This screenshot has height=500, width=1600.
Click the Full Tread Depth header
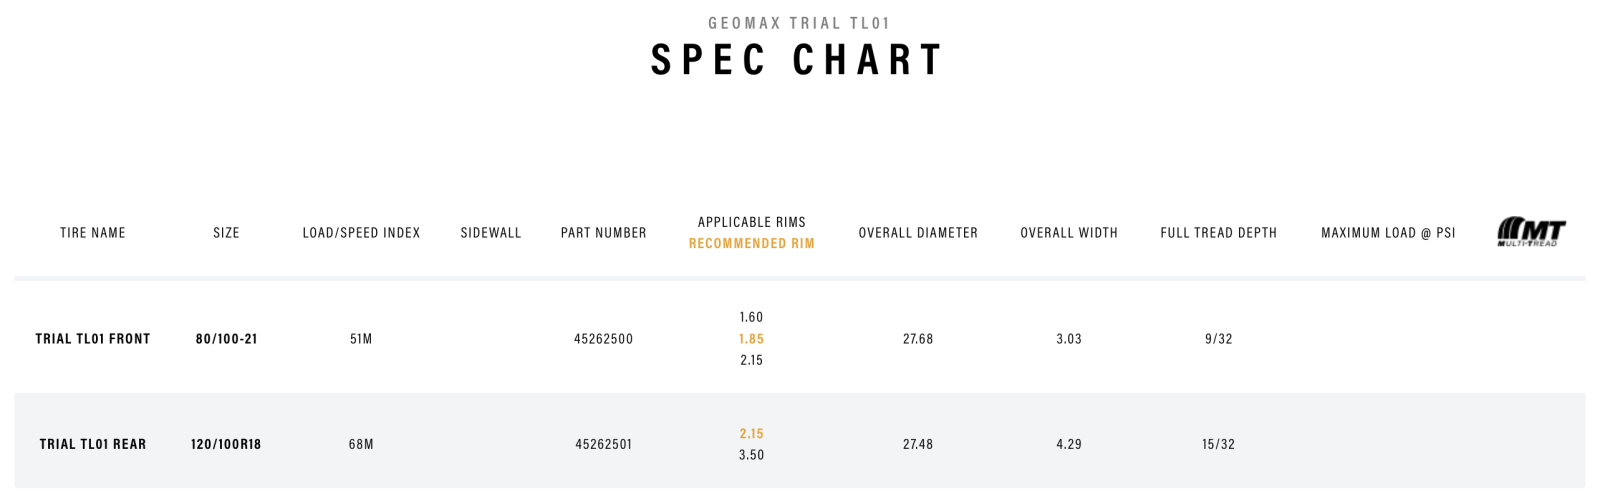(x=1219, y=233)
